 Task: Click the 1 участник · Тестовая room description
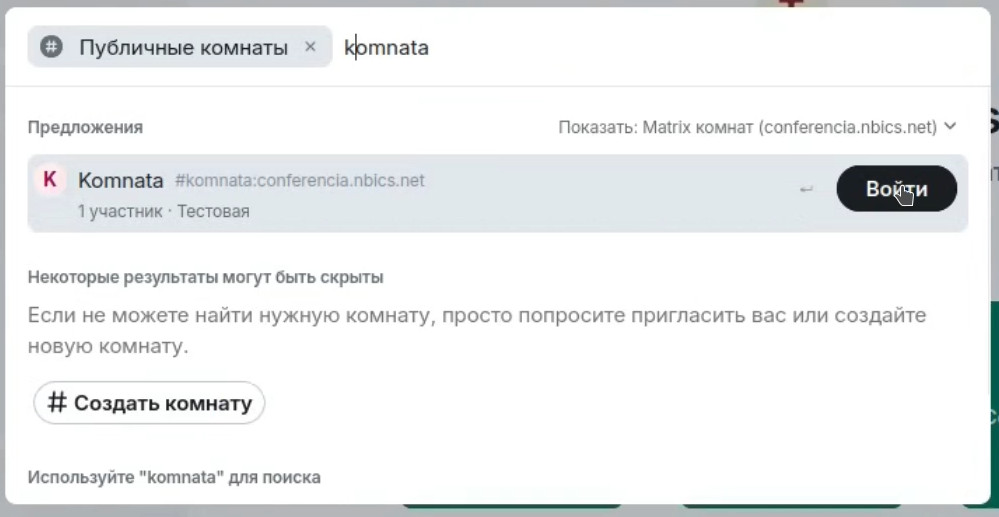[x=164, y=211]
